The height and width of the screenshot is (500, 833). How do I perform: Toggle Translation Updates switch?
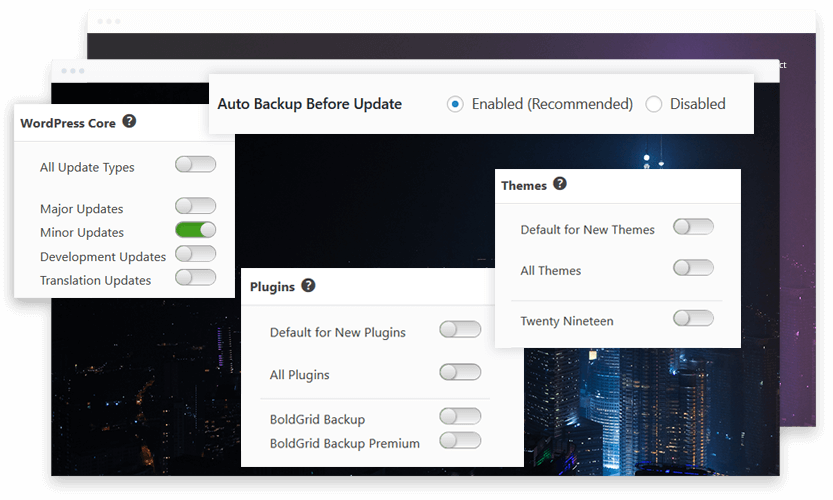(x=195, y=278)
